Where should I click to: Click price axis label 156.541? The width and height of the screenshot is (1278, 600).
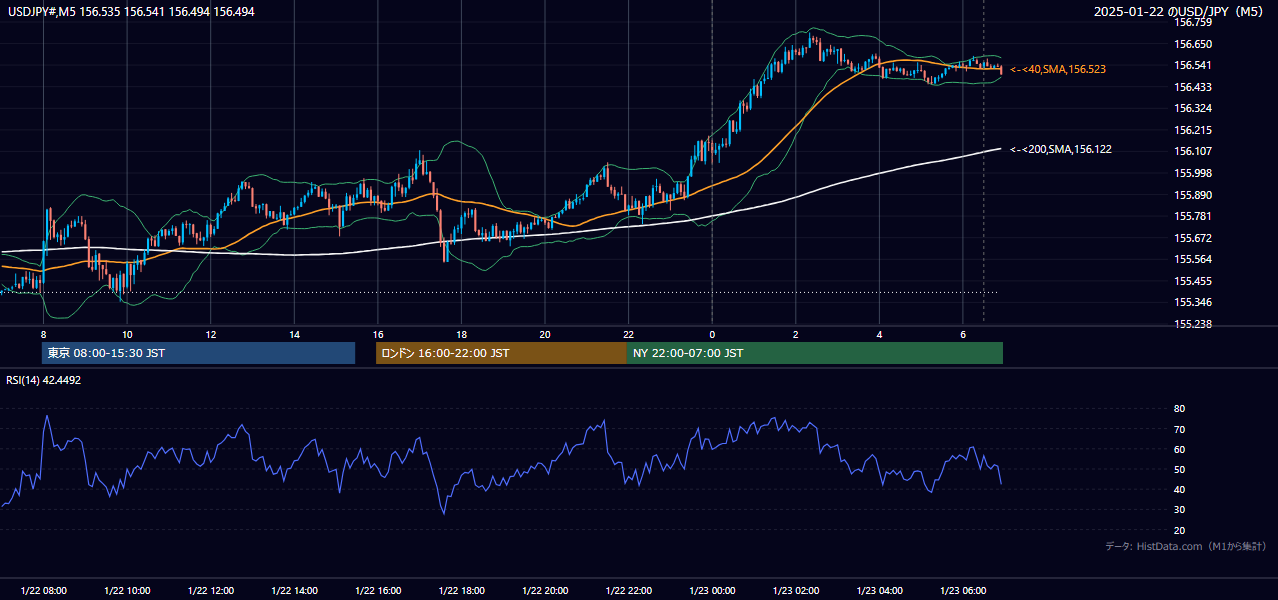(1192, 65)
